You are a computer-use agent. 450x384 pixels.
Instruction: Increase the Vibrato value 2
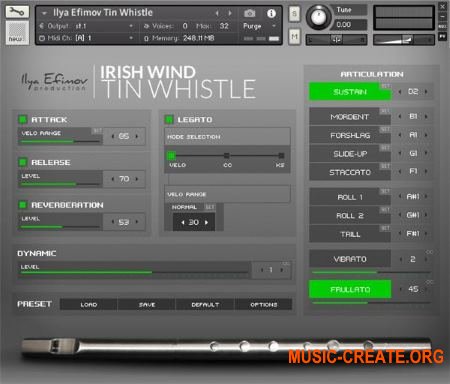[426, 259]
